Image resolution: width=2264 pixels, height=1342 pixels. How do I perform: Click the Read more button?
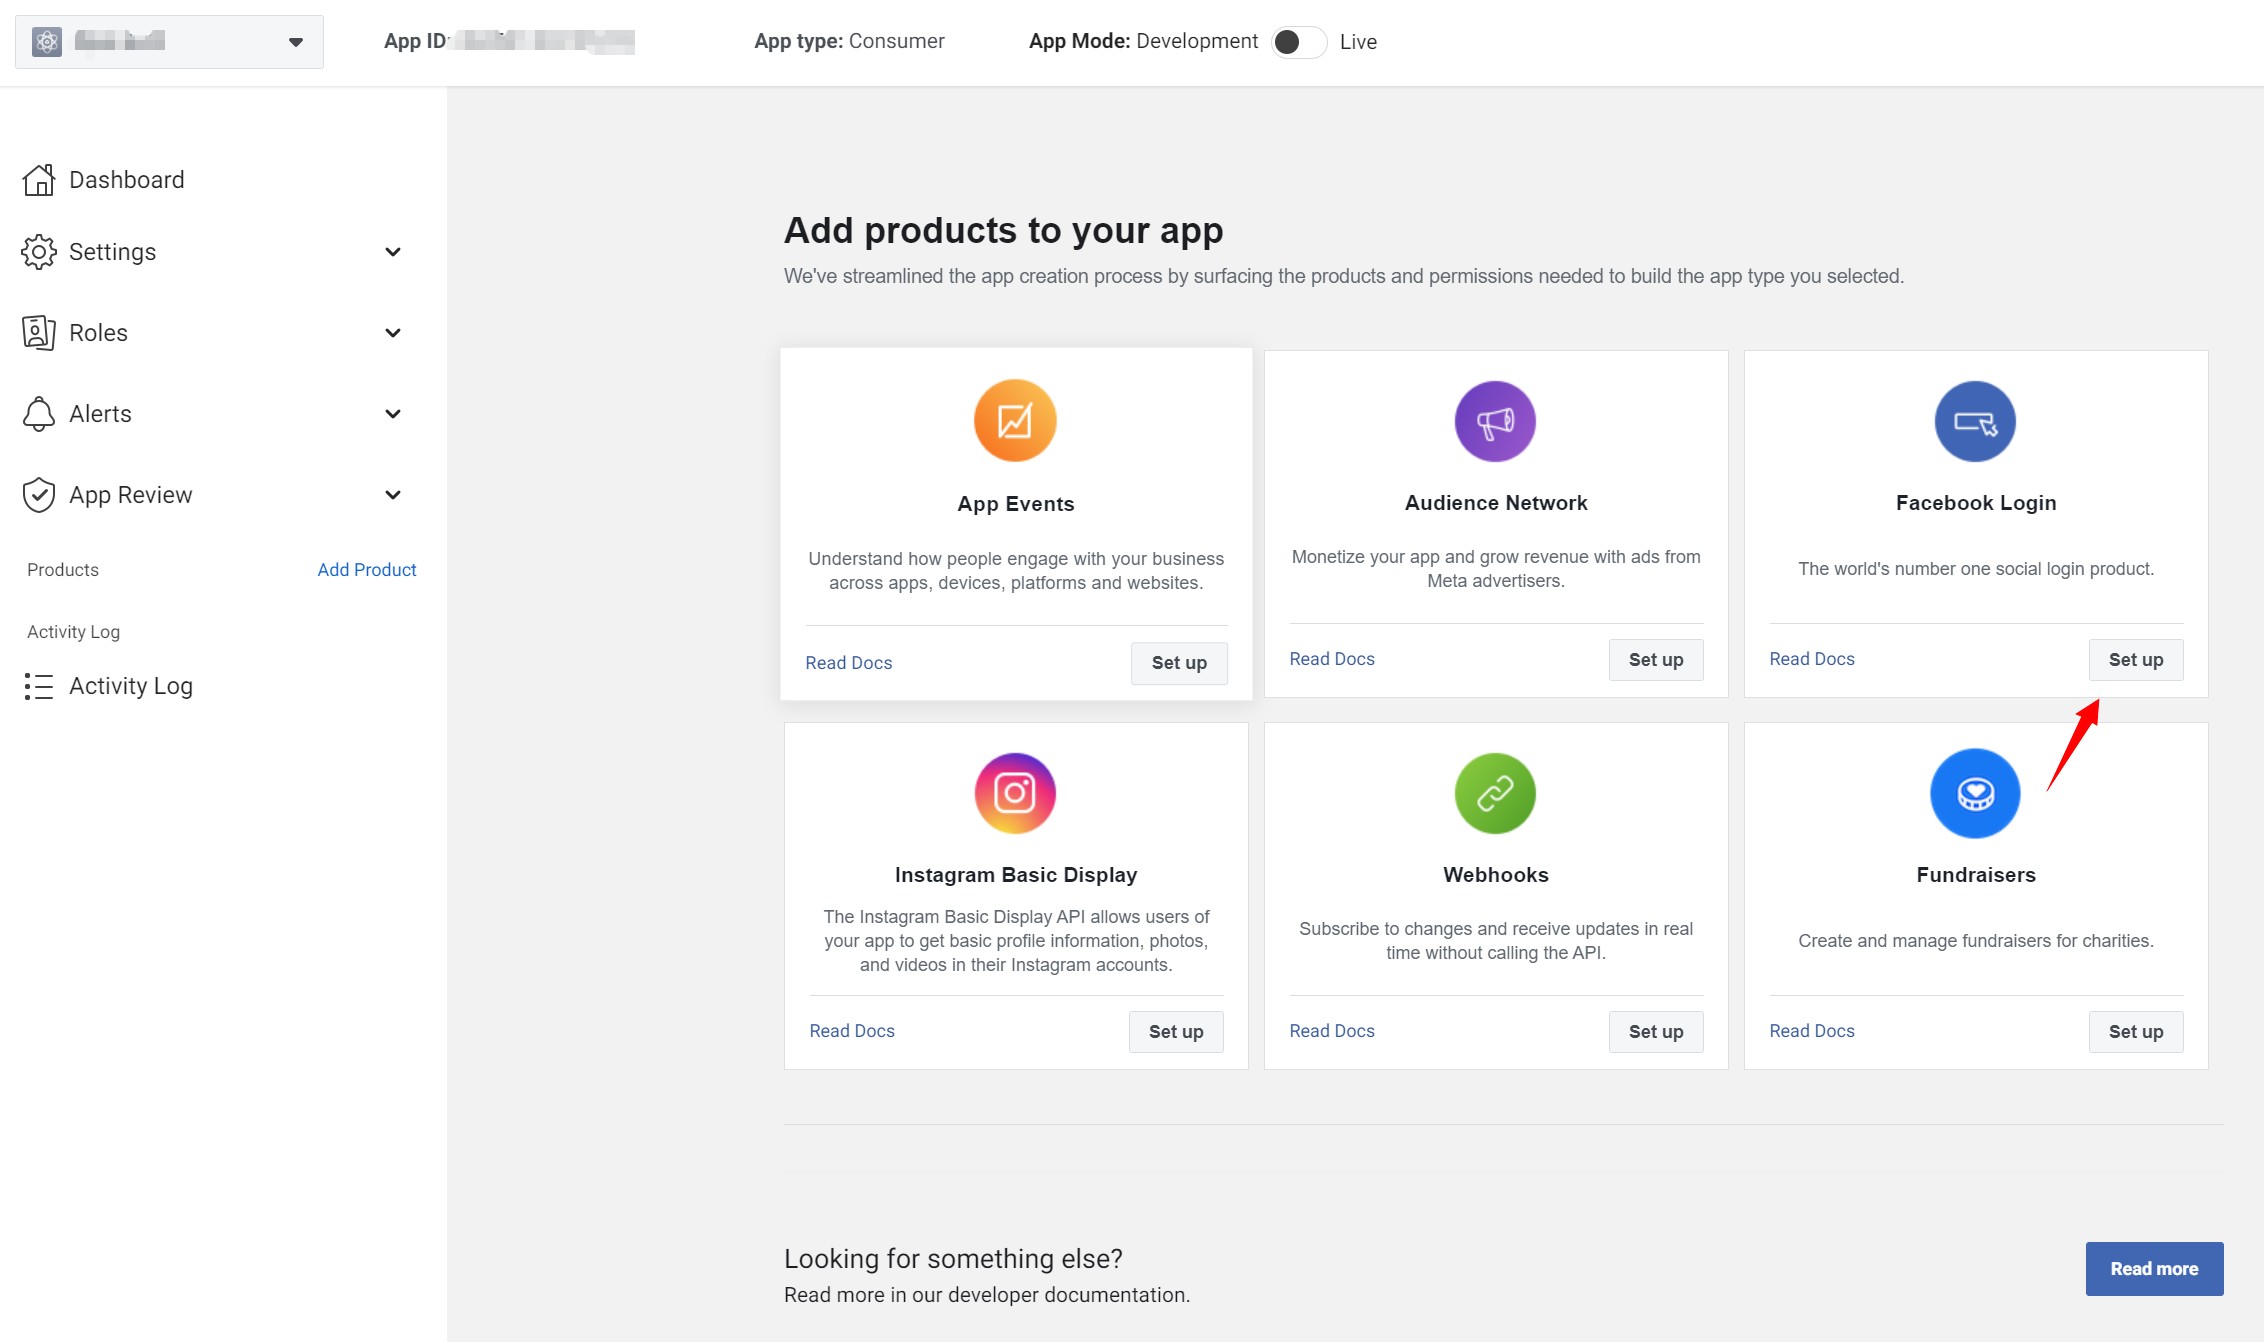pos(2154,1269)
